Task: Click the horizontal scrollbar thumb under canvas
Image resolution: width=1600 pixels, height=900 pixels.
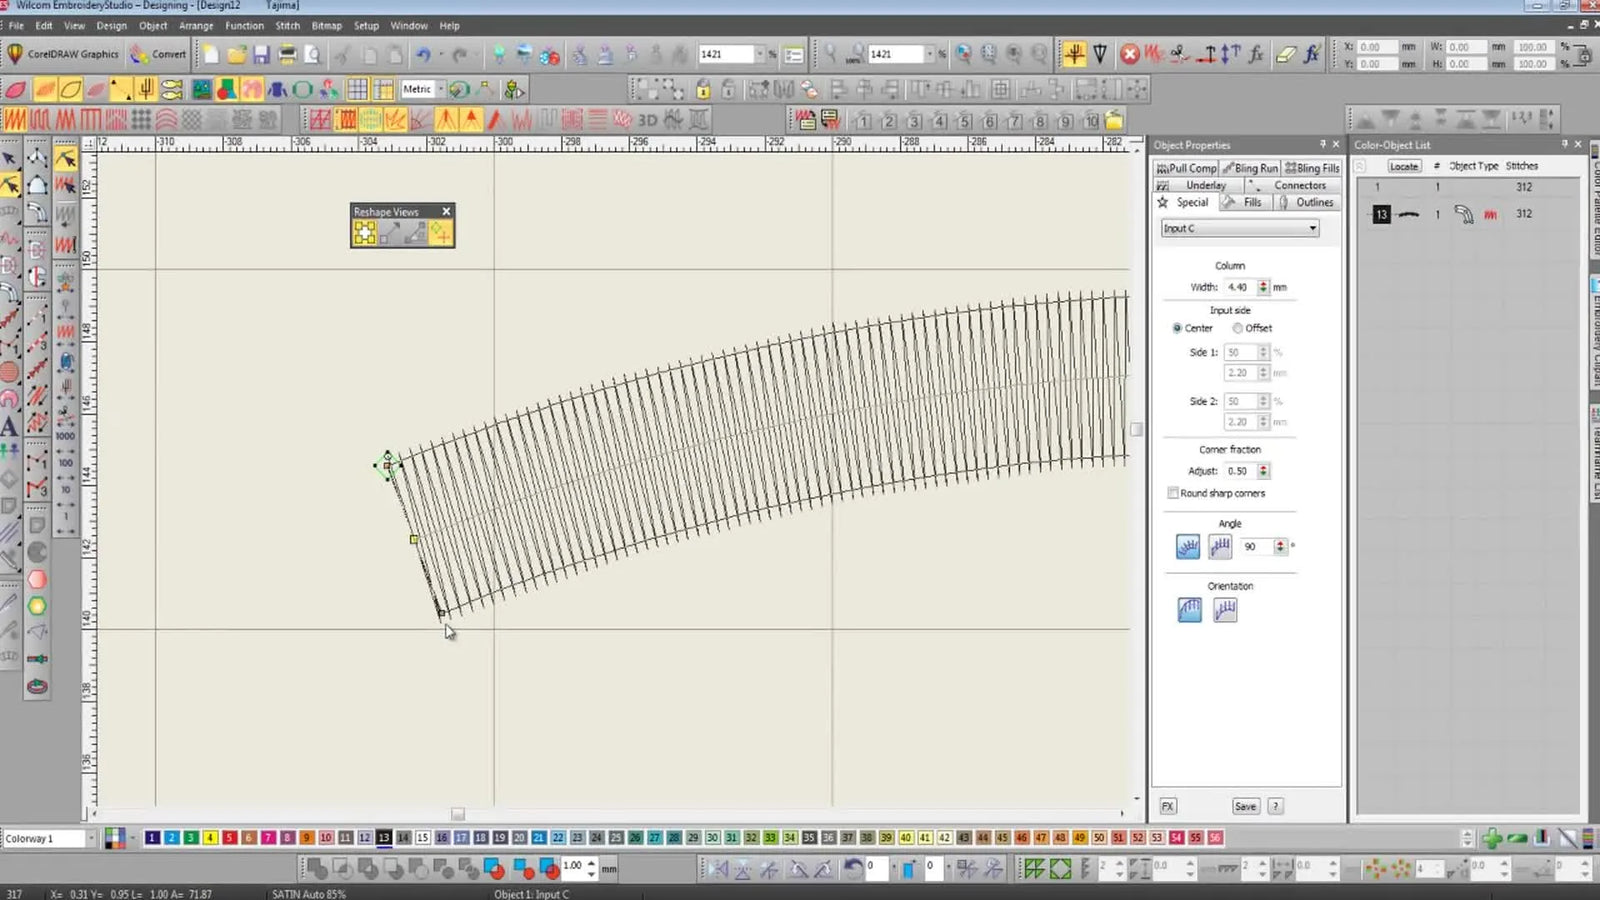Action: point(458,814)
